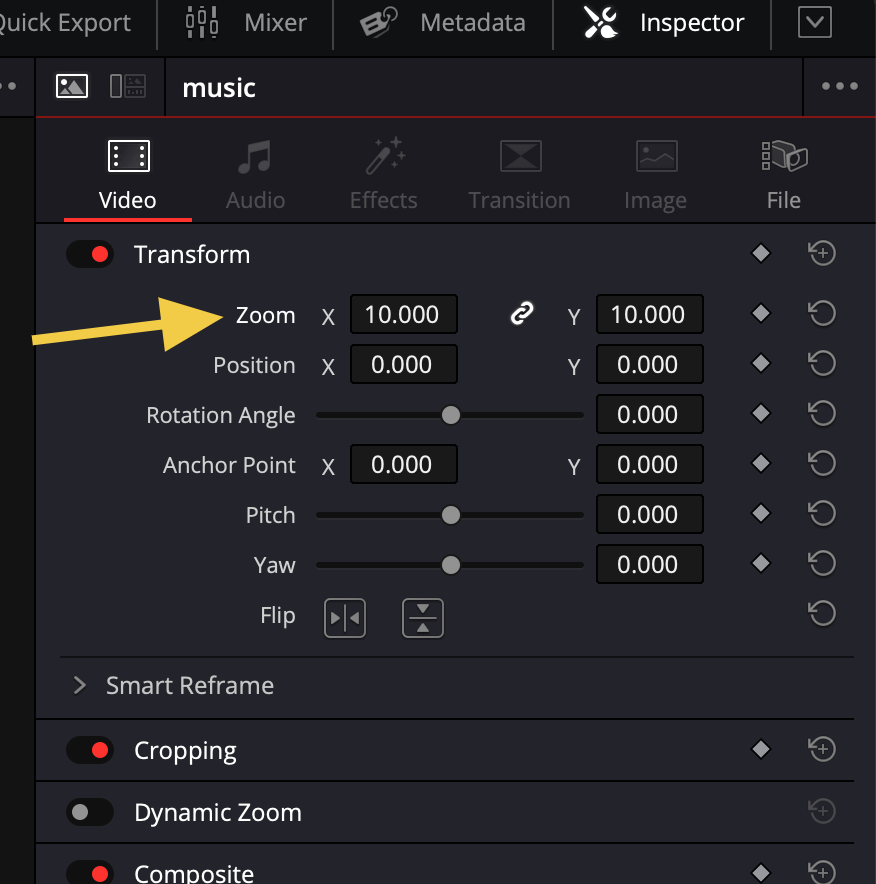The height and width of the screenshot is (884, 876).
Task: Open the Mixer panel
Action: point(246,23)
